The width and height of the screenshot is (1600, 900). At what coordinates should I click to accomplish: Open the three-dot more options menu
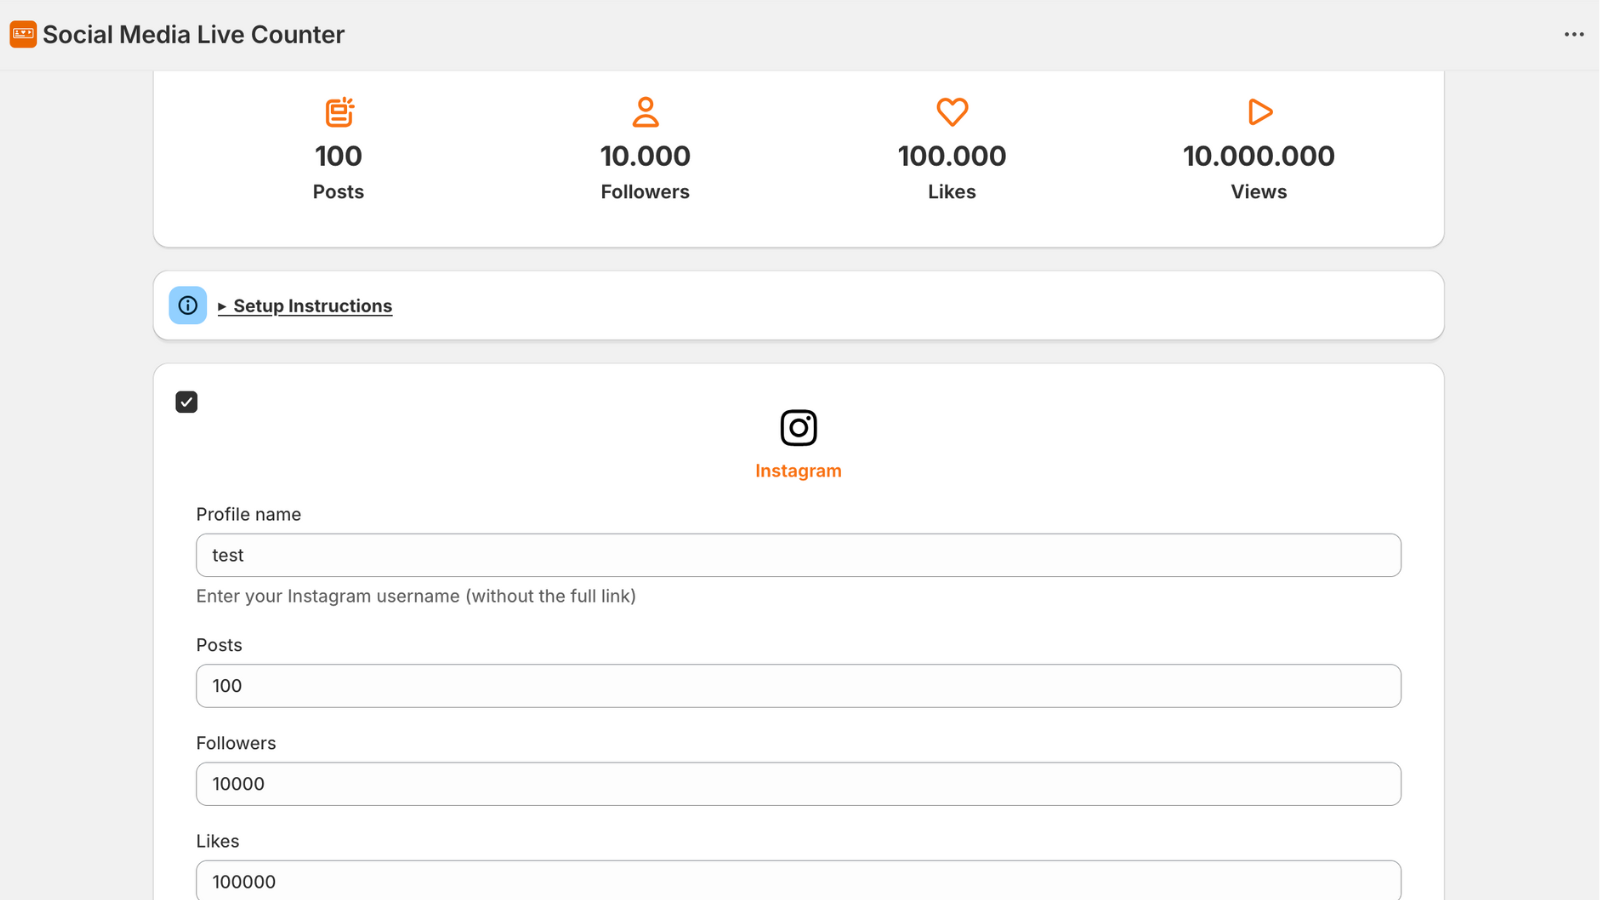point(1574,35)
